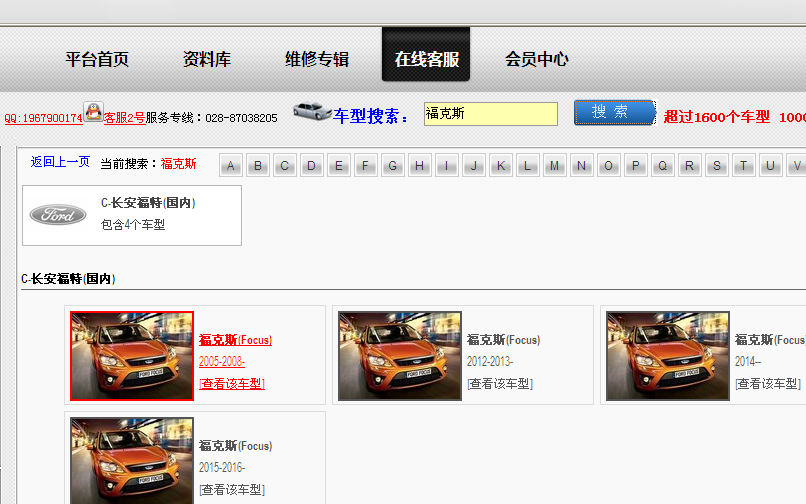
Task: Click the 包含4个车型 text
Action: [133, 225]
